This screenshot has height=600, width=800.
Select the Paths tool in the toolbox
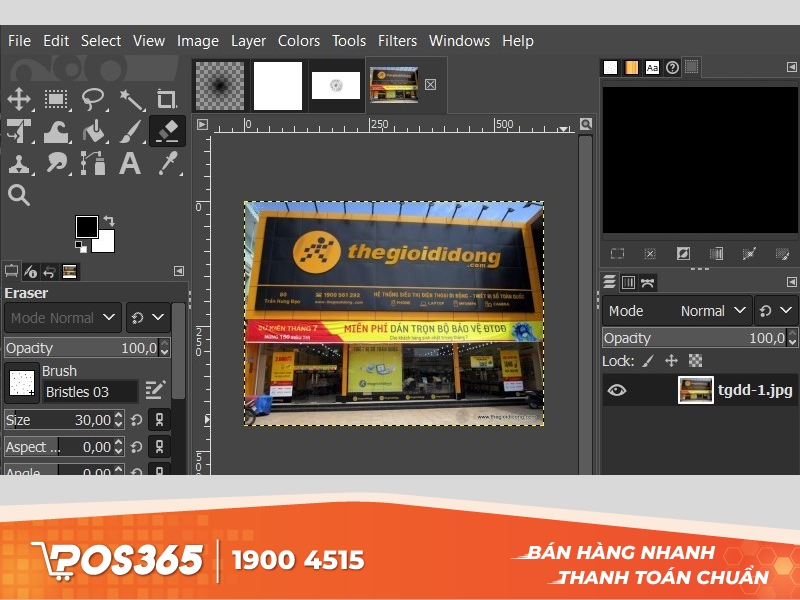[x=93, y=164]
